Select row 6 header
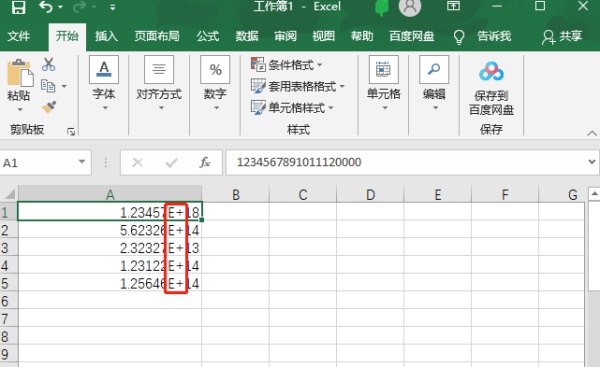 [x=8, y=301]
